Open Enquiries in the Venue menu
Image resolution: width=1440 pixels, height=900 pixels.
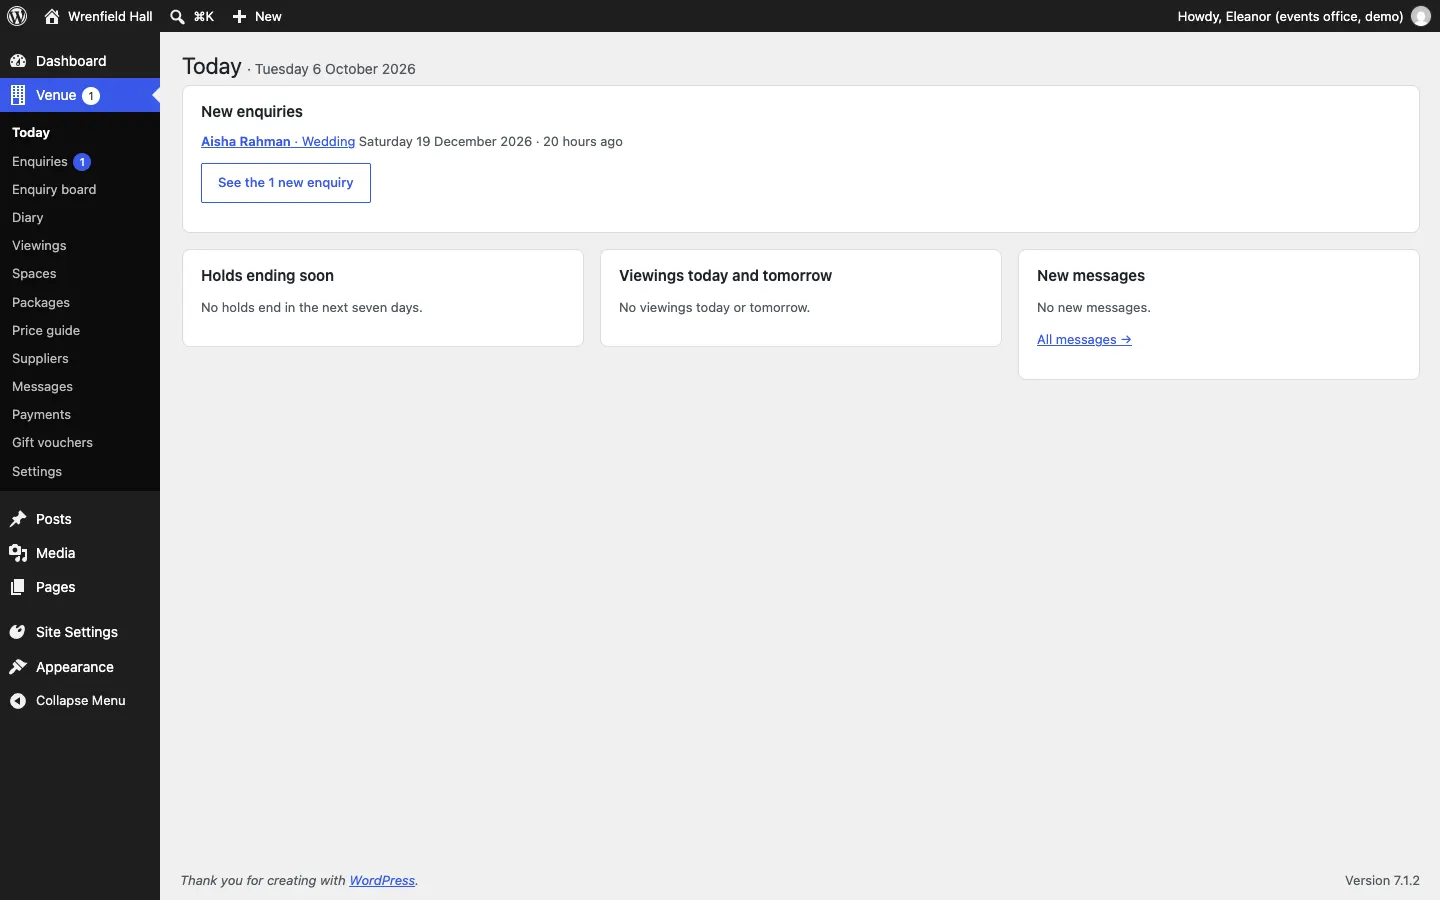[x=40, y=162]
